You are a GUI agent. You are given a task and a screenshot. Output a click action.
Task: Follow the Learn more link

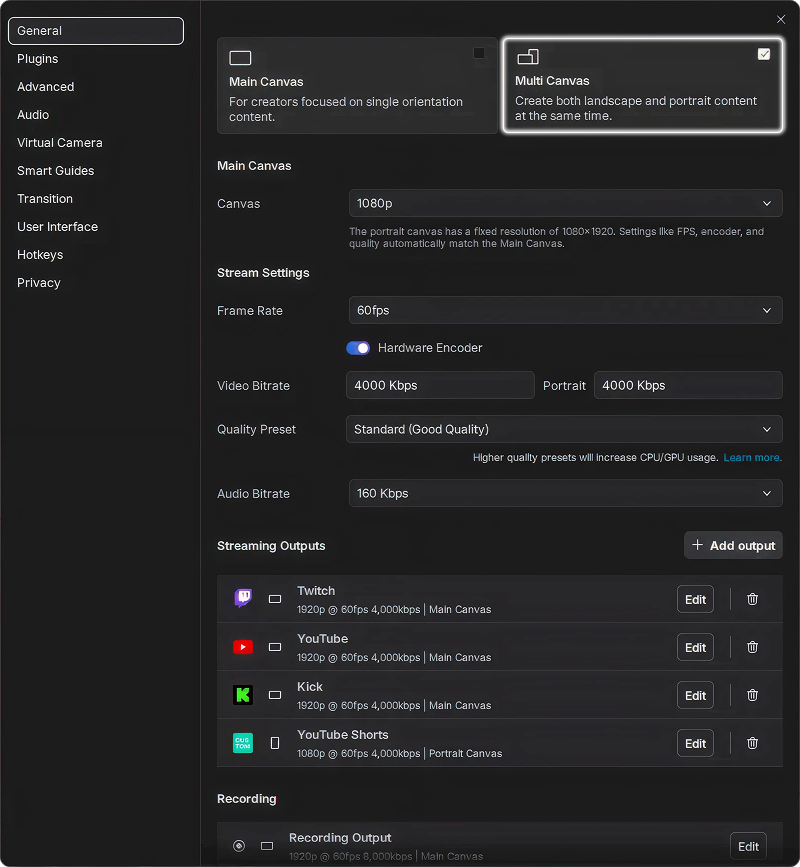pos(752,457)
